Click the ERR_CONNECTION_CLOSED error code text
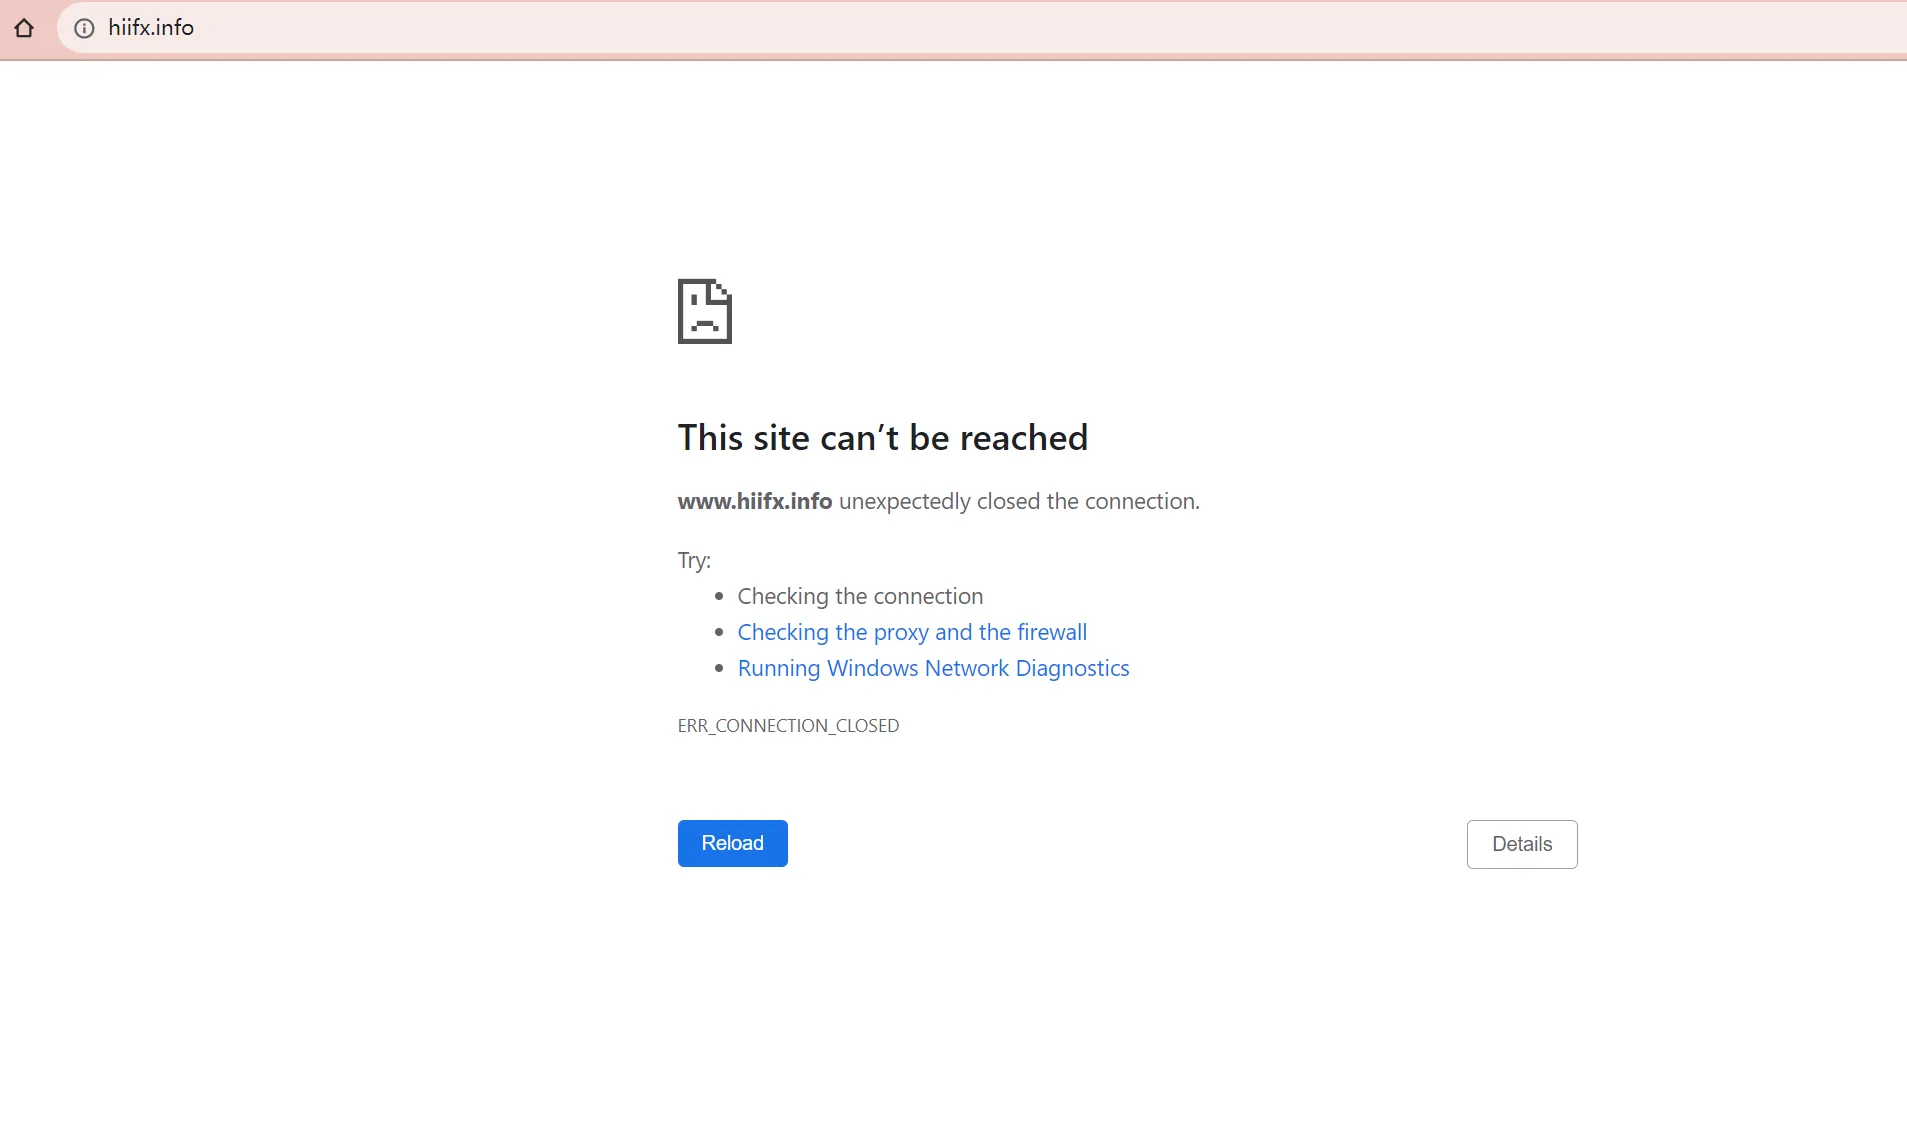Viewport: 1907px width, 1128px height. (x=788, y=725)
